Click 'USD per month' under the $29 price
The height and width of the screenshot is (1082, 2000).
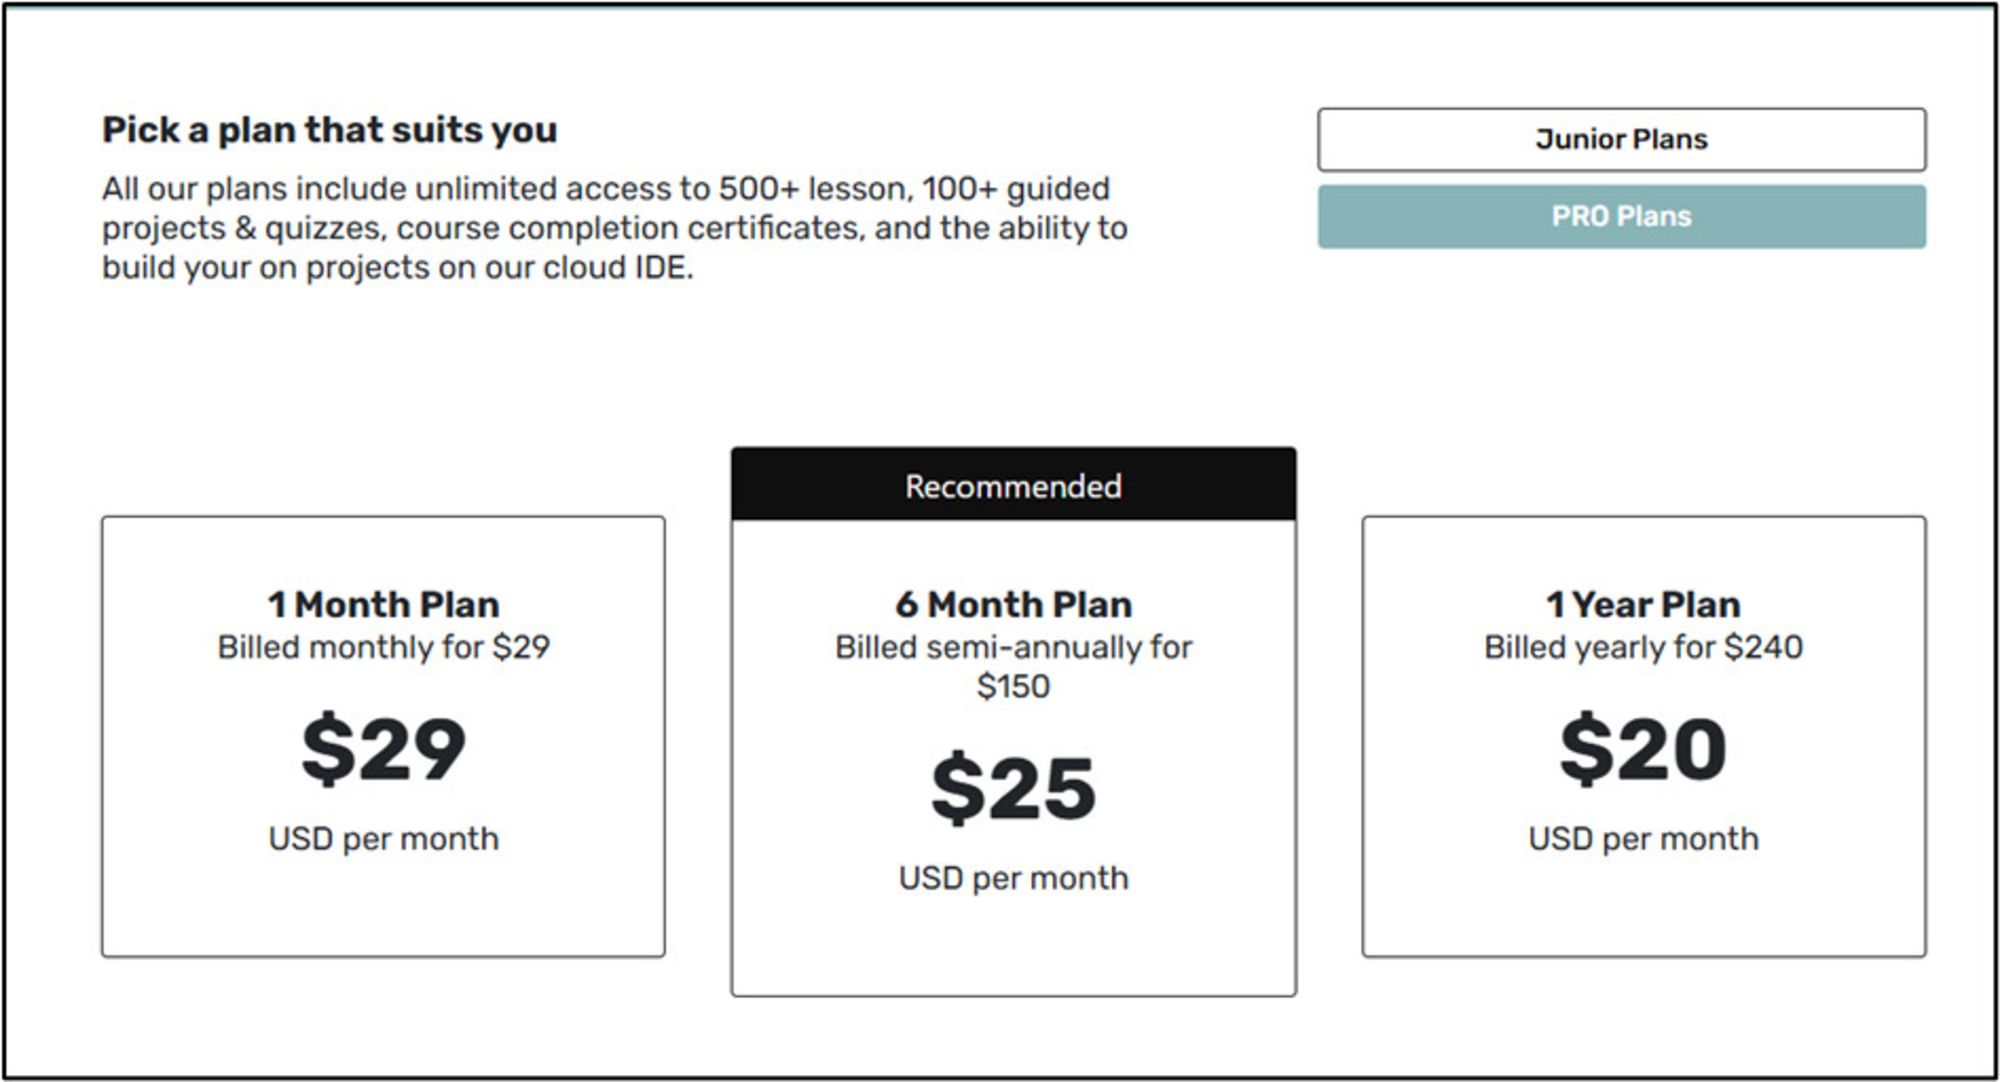(x=383, y=839)
